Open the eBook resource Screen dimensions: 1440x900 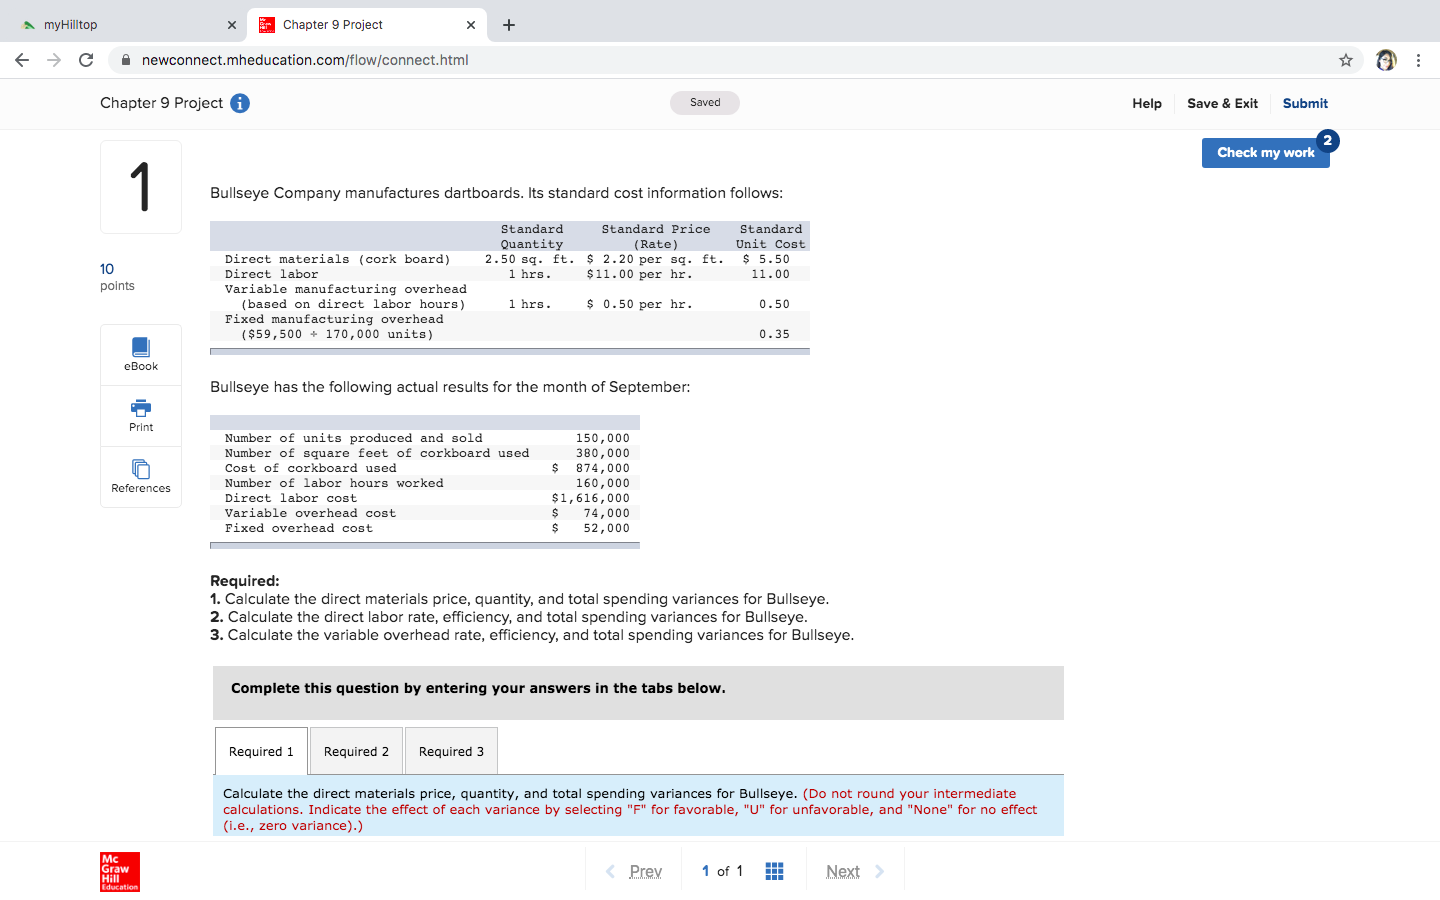pos(141,355)
